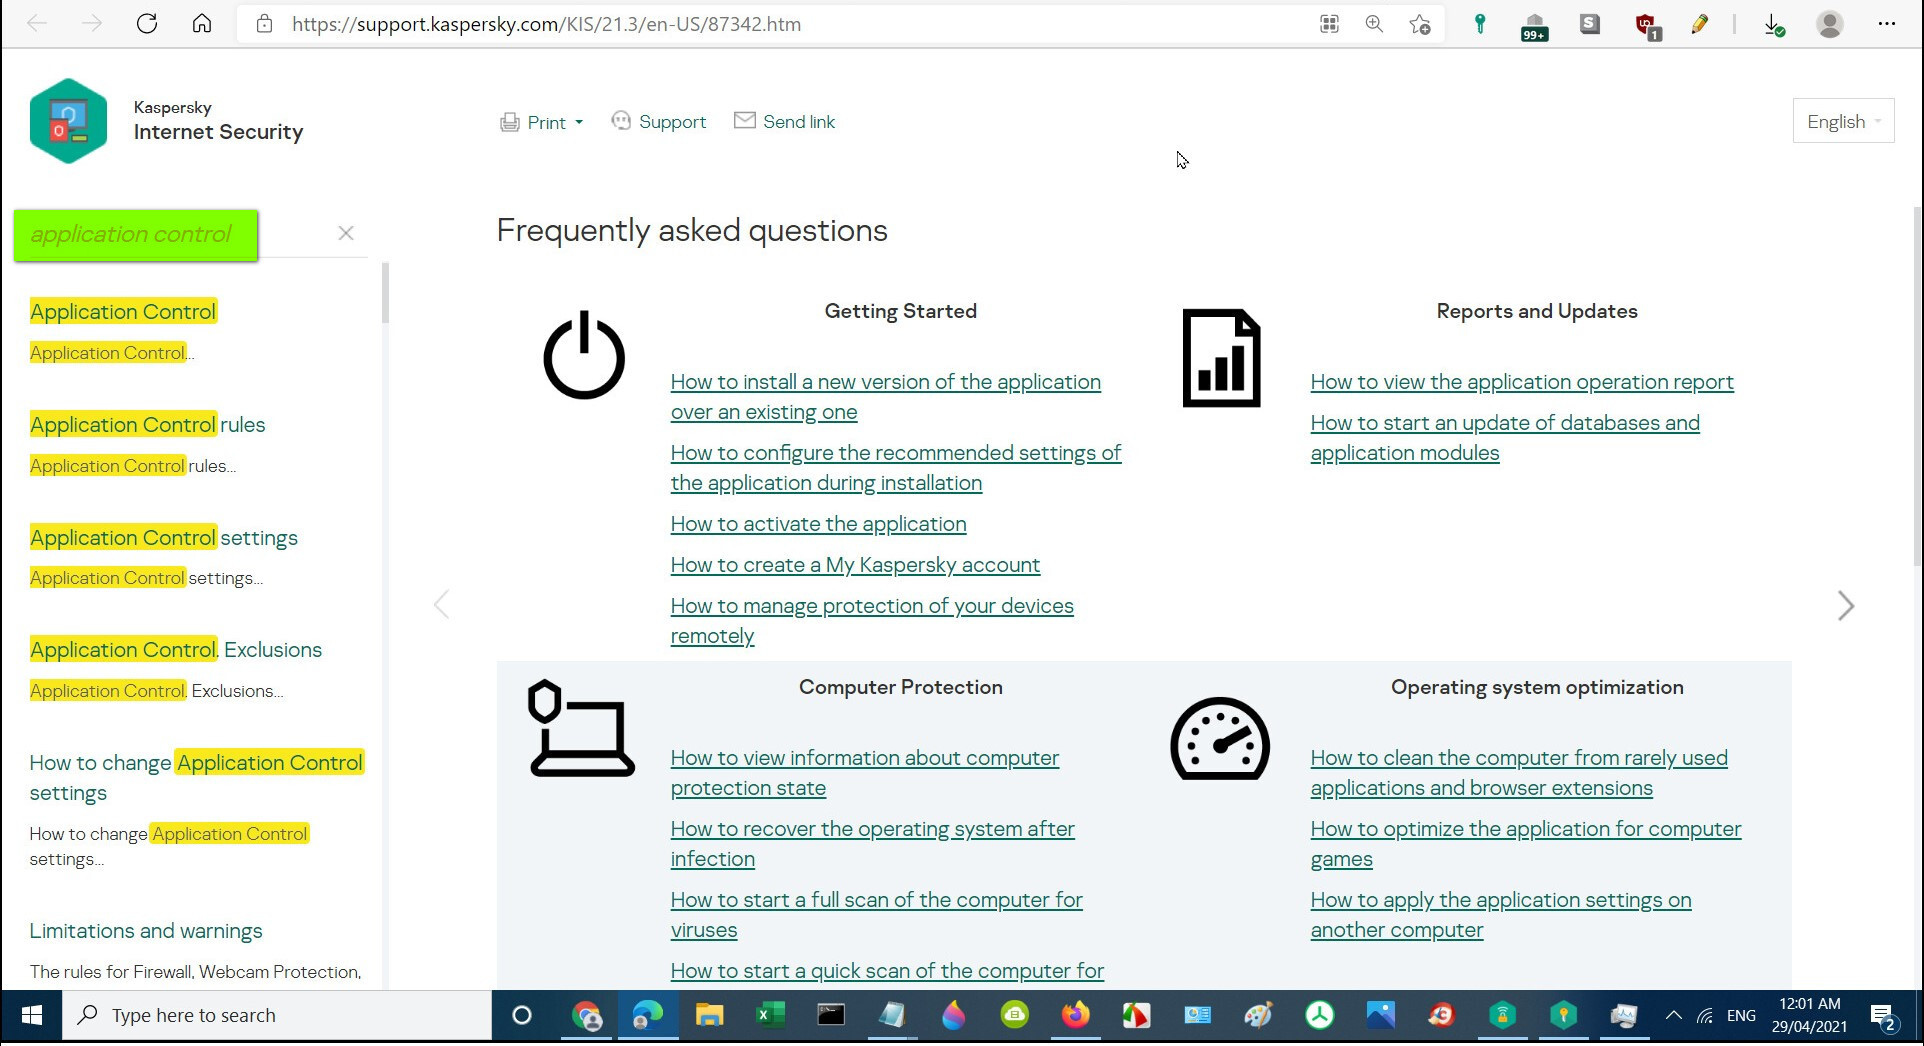Screen dimensions: 1924x1046
Task: Open How to change Application Control settings
Action: pos(197,777)
